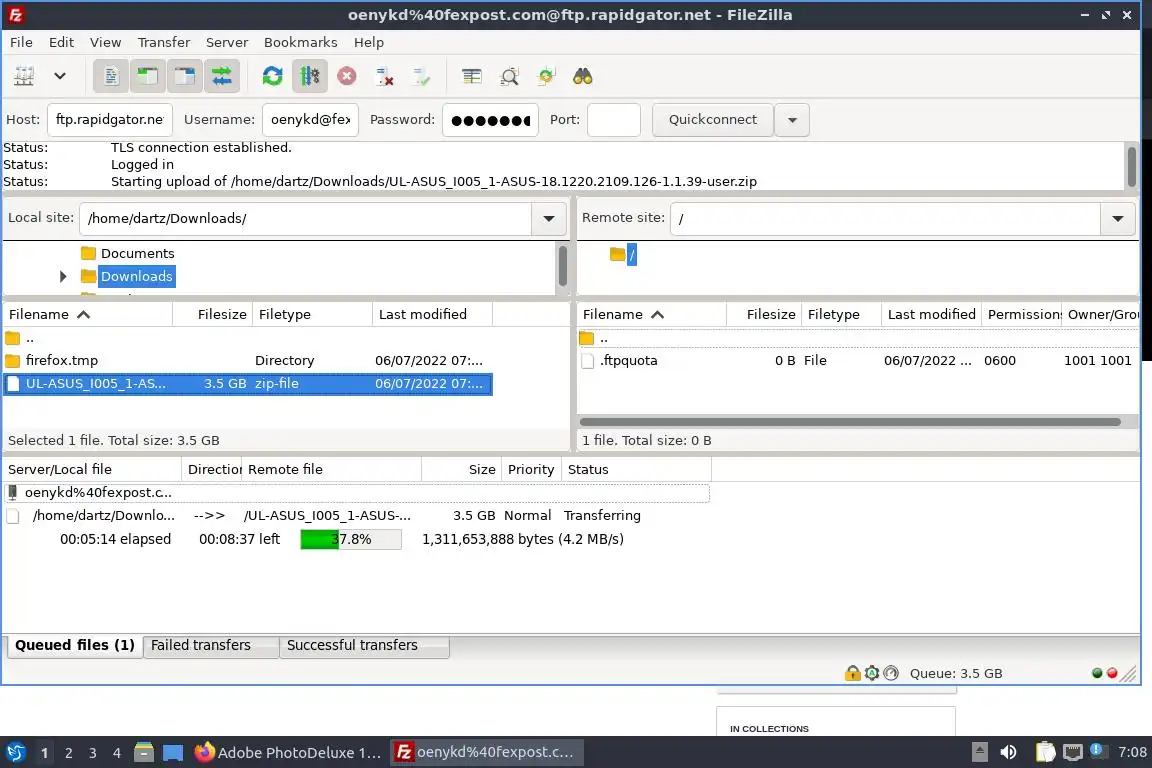Image resolution: width=1152 pixels, height=768 pixels.
Task: Open Quickconnect history dropdown
Action: tap(792, 119)
